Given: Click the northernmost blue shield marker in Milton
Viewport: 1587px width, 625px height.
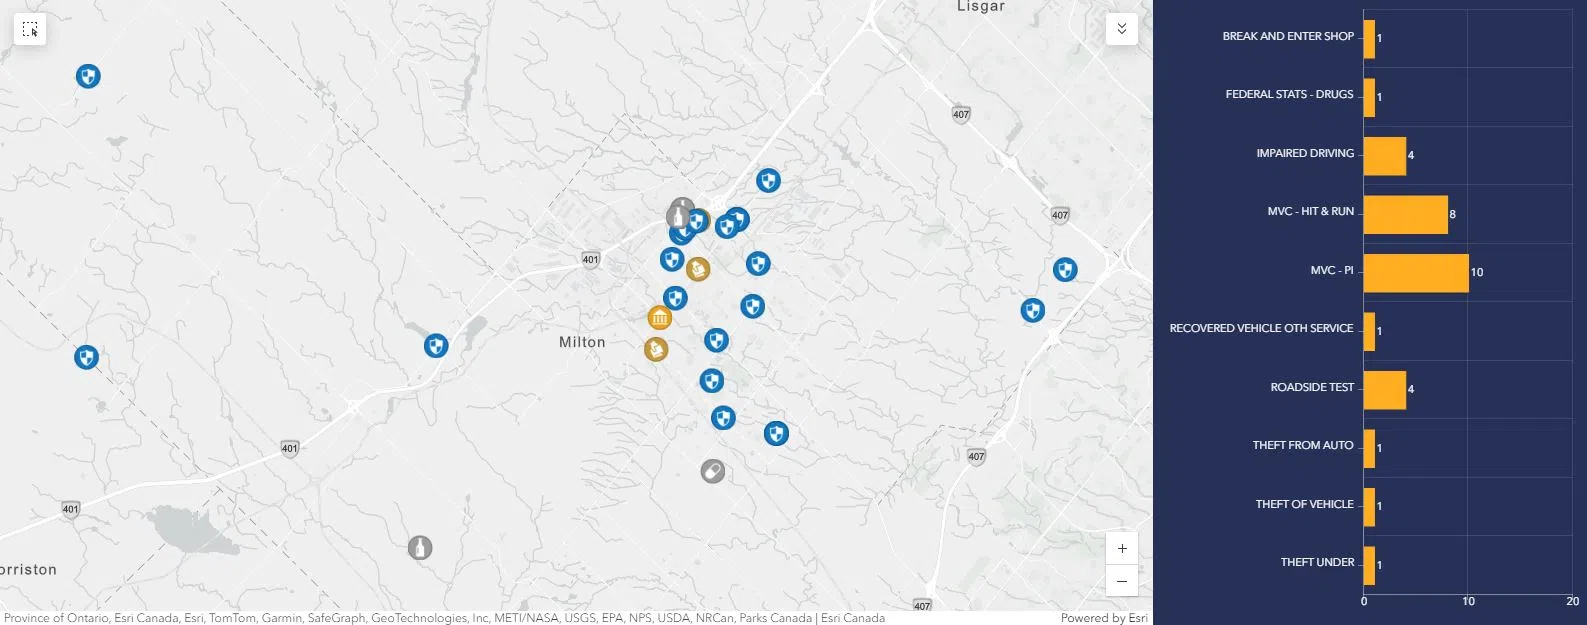Looking at the screenshot, I should click(768, 181).
